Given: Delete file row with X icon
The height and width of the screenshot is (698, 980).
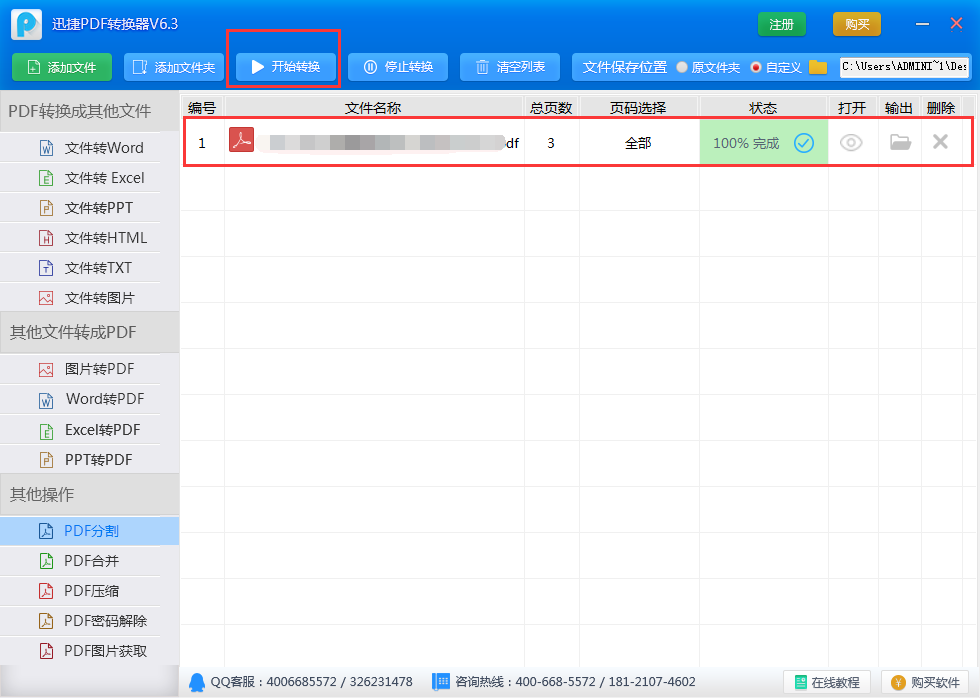Looking at the screenshot, I should pos(940,142).
